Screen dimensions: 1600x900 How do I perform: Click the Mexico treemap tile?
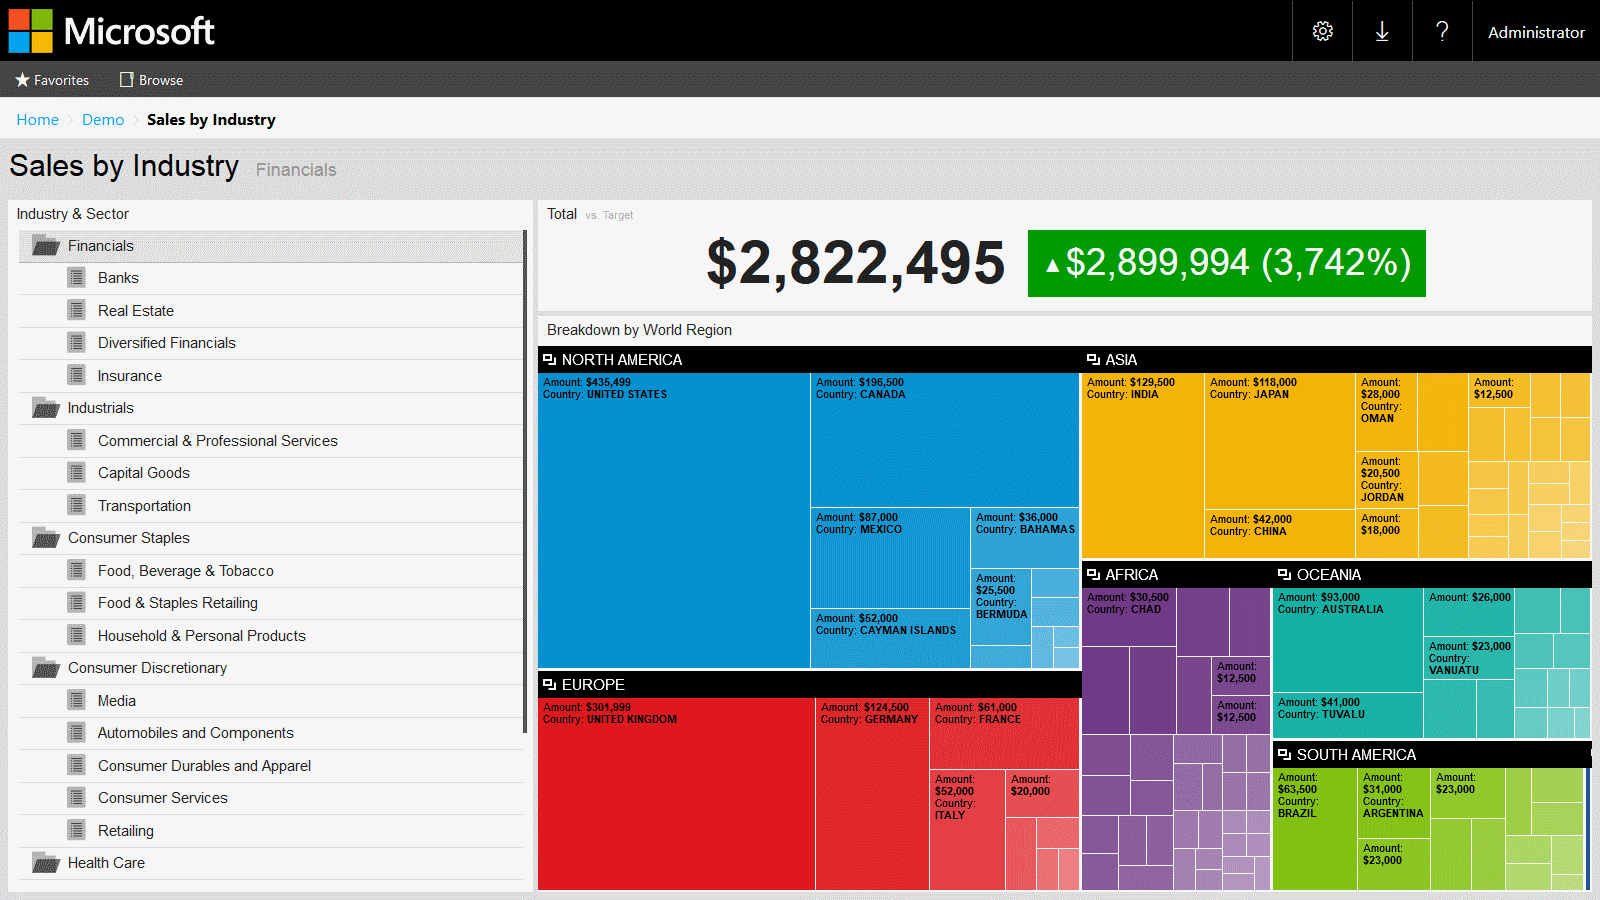coord(890,558)
